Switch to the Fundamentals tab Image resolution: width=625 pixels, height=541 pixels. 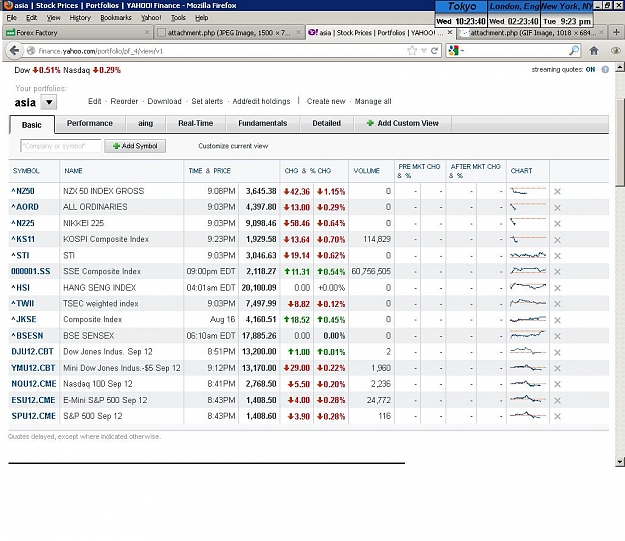coord(263,123)
